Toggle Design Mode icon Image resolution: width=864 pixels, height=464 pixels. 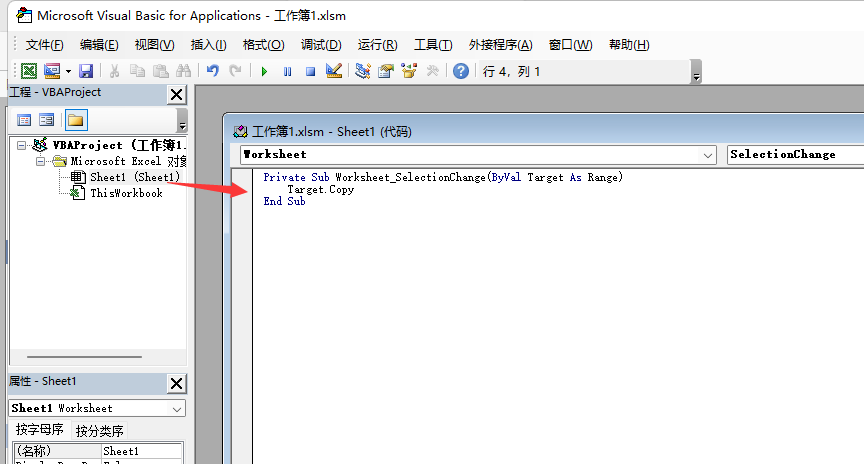334,71
